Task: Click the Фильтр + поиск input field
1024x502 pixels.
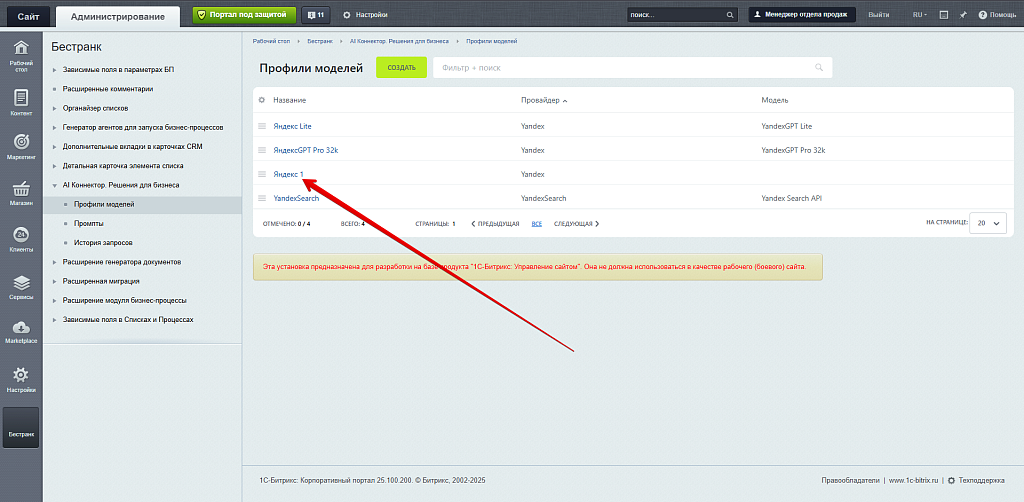Action: click(x=620, y=68)
